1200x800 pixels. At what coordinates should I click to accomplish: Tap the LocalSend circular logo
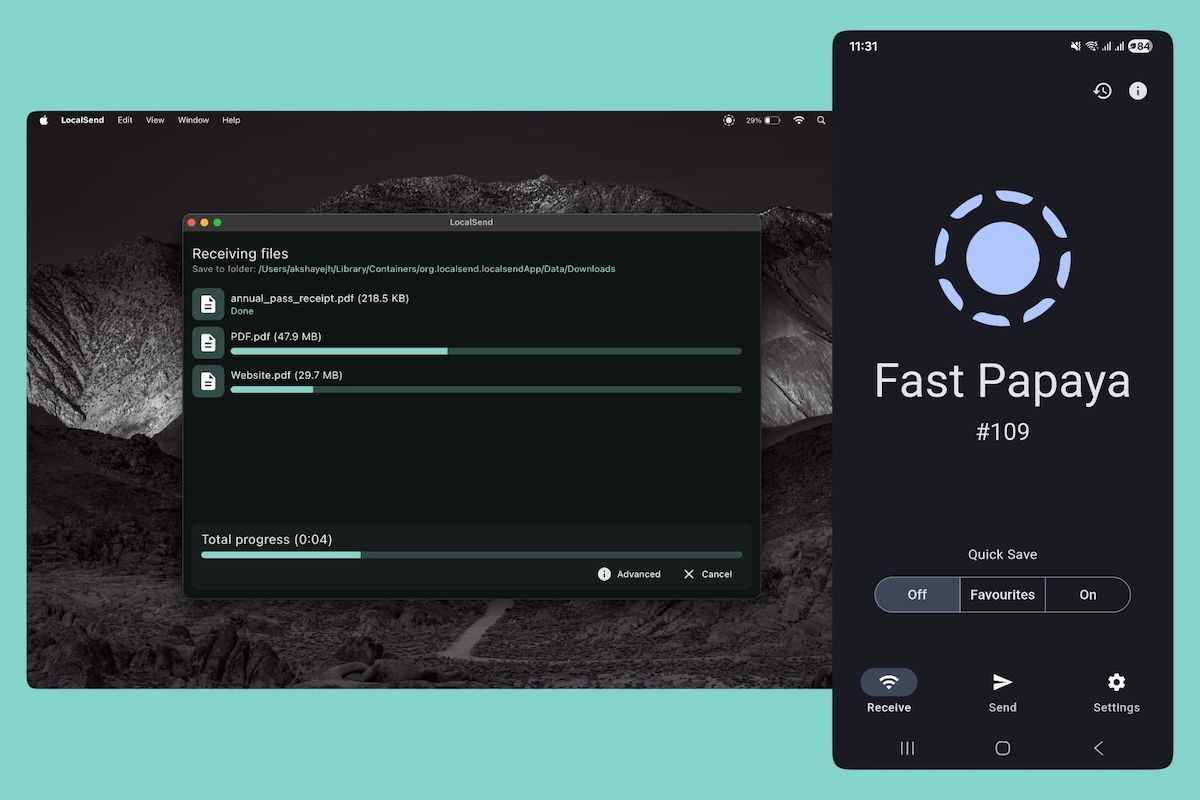1002,258
